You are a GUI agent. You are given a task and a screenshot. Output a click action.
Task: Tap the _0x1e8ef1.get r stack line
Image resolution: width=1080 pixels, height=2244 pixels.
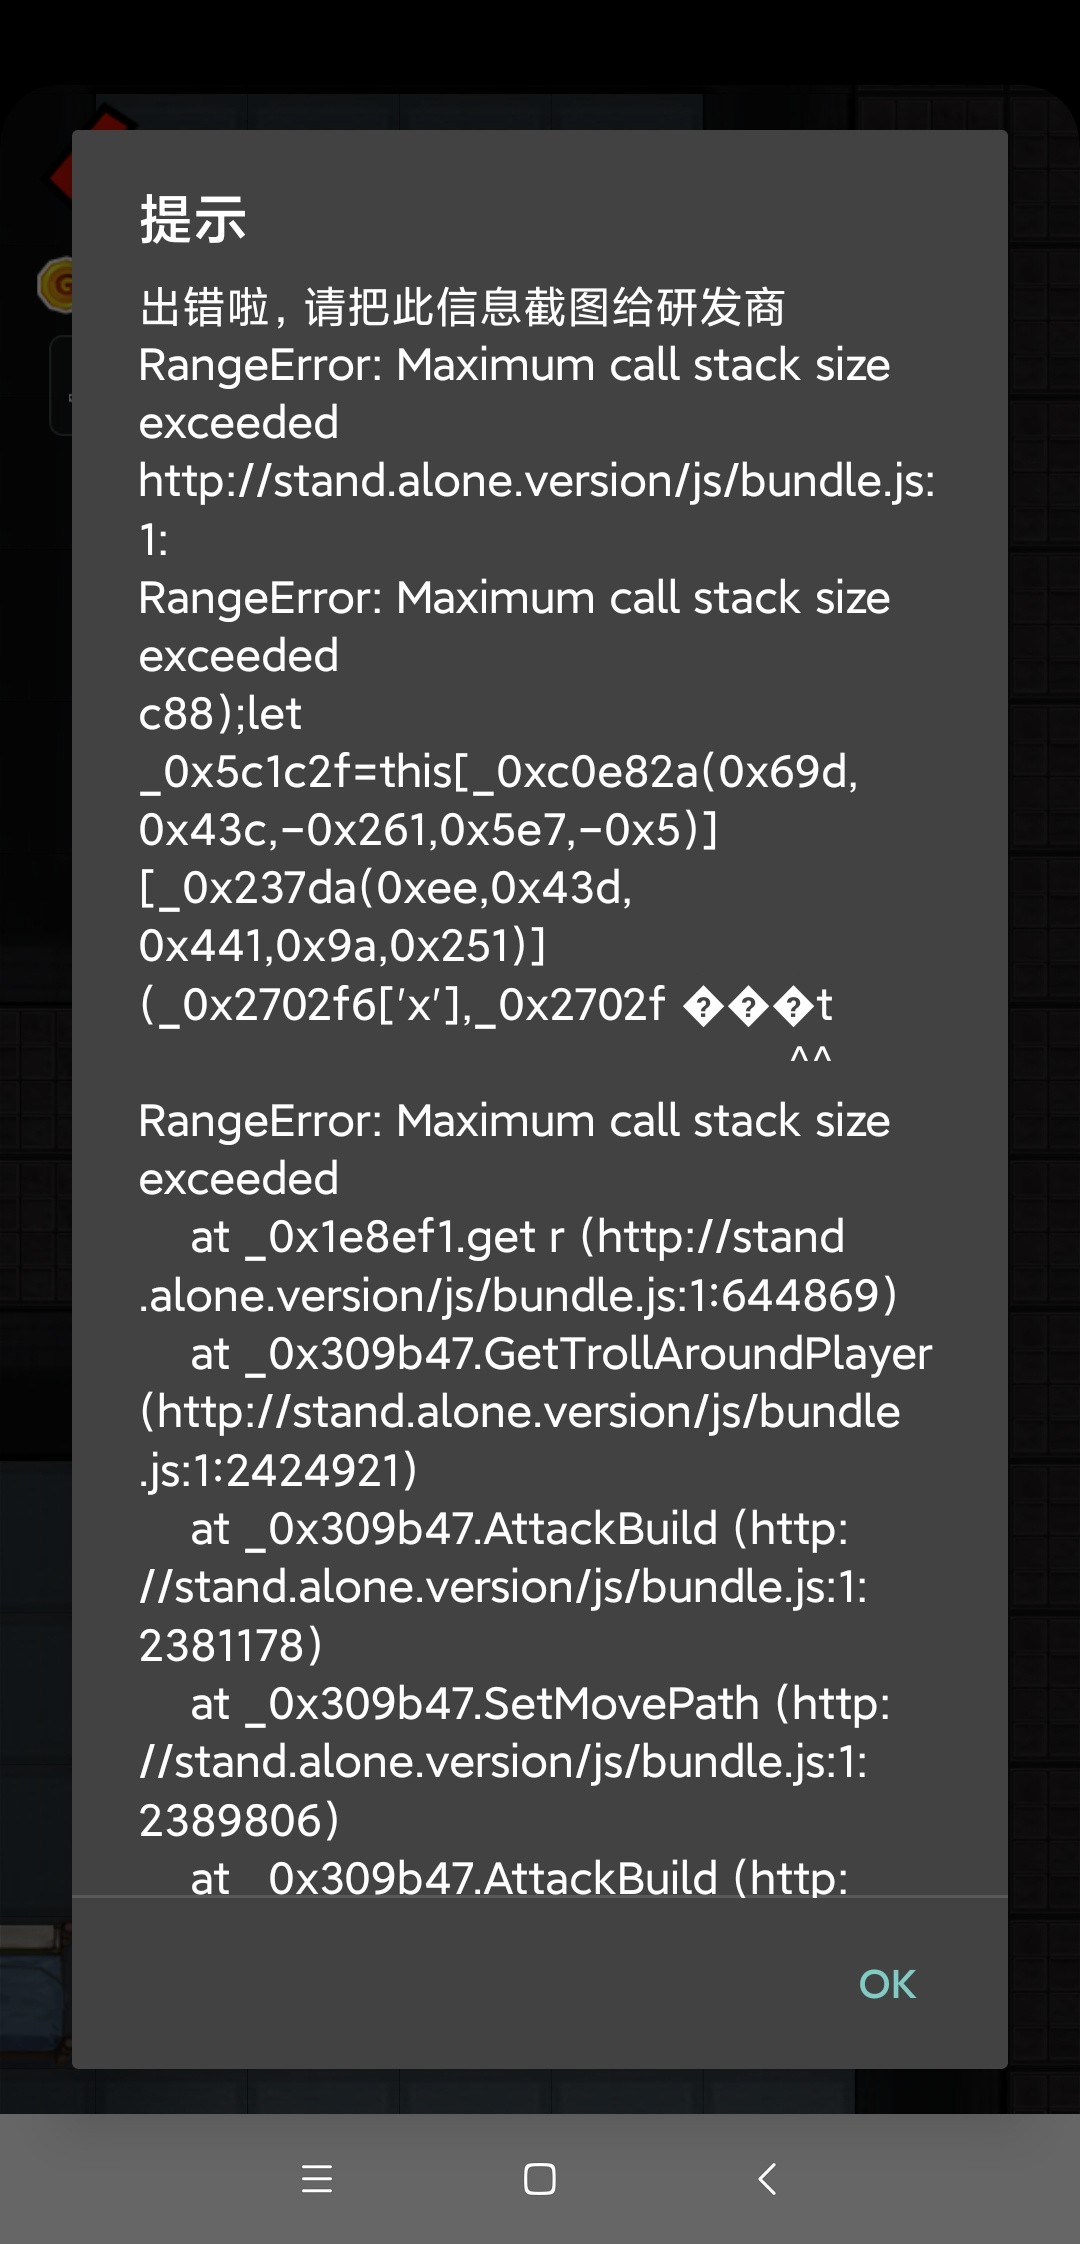click(x=518, y=1266)
